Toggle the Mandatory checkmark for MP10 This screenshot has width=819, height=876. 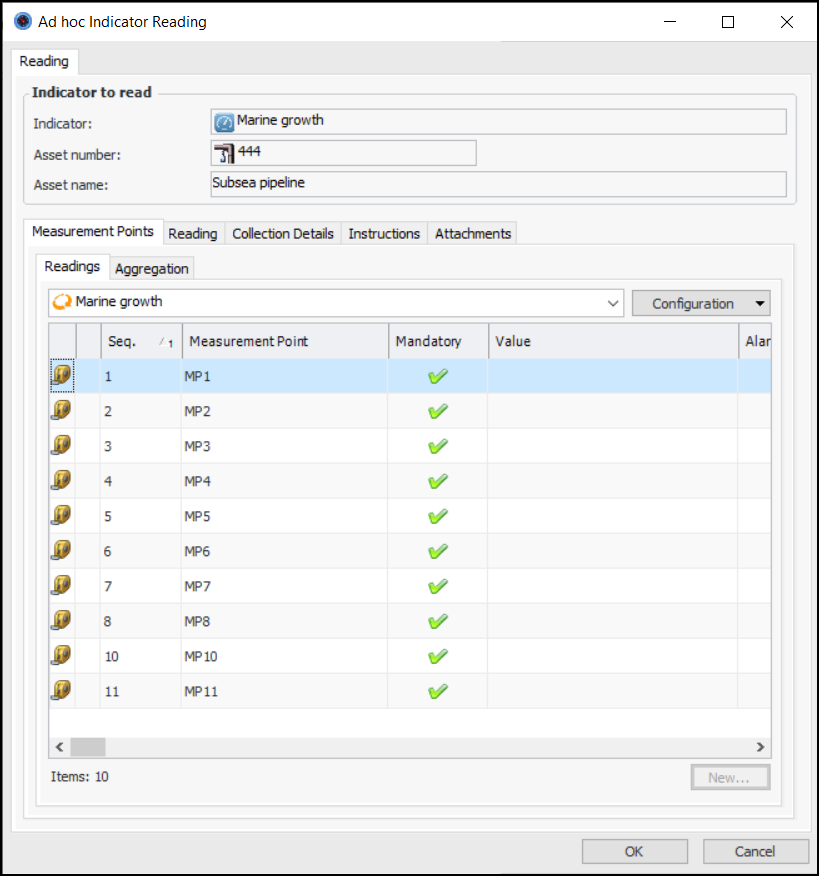(437, 656)
